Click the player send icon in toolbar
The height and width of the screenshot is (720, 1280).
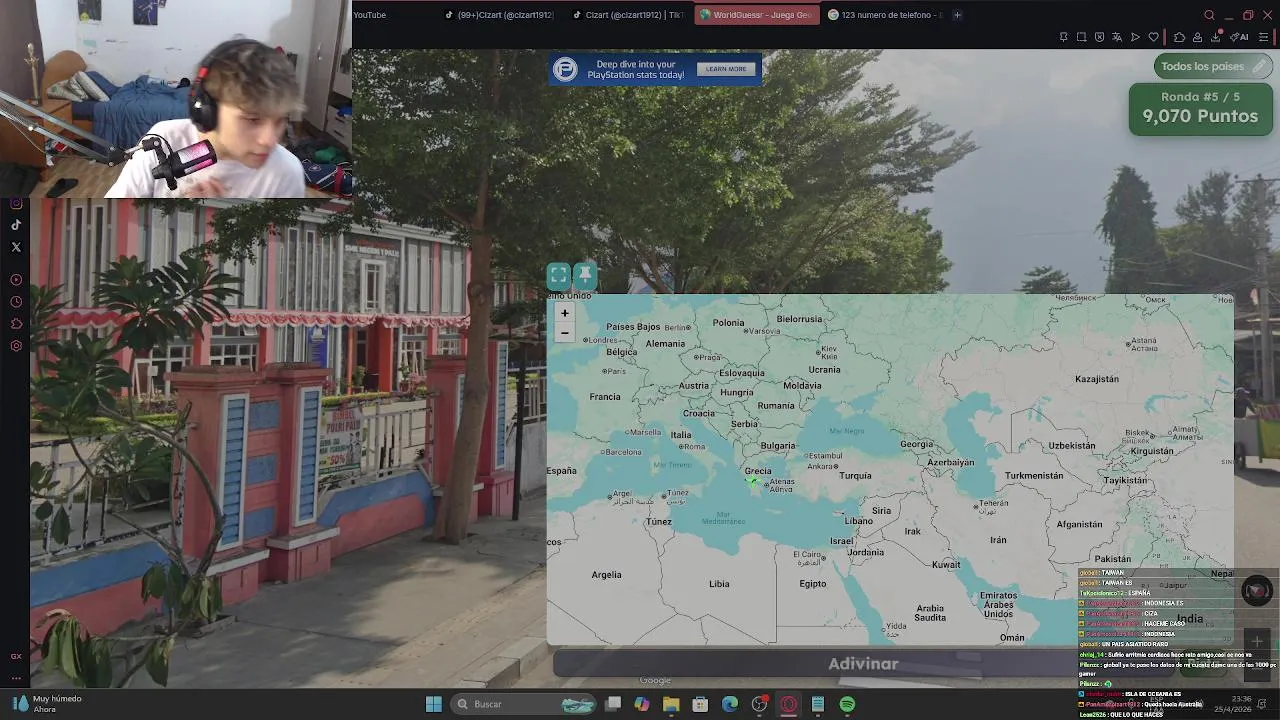coord(1135,37)
